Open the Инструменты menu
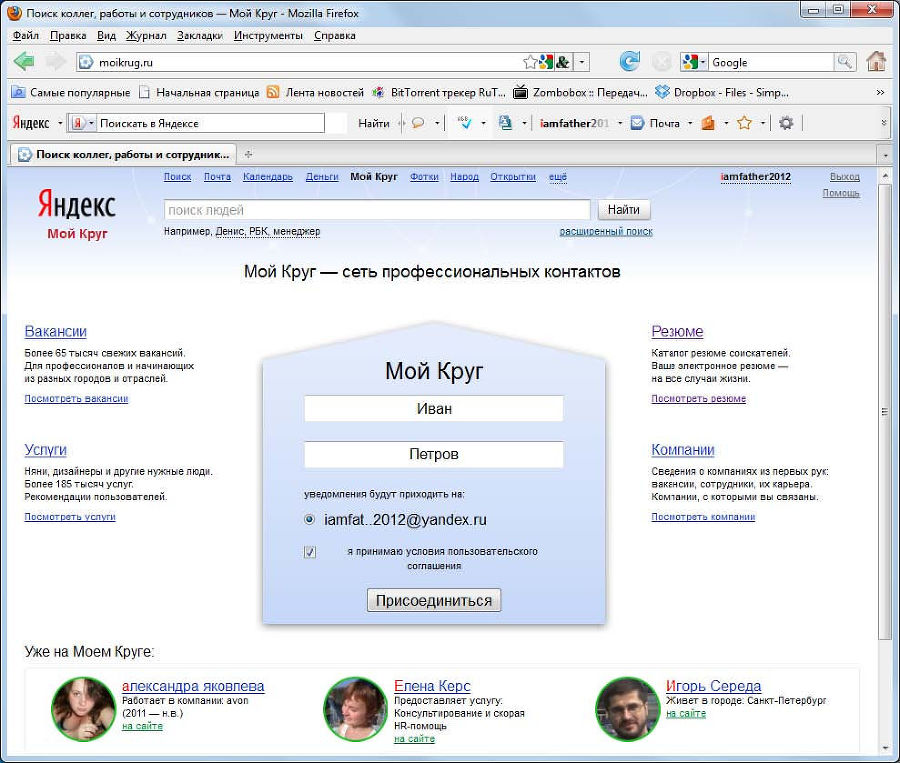900x763 pixels. [x=268, y=35]
